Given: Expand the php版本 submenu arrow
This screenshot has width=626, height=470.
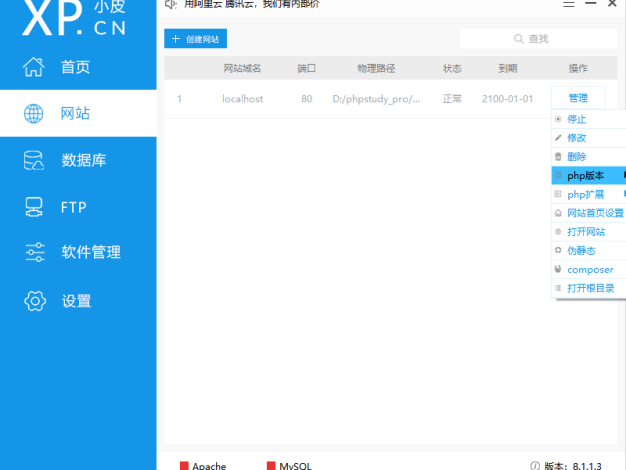Looking at the screenshot, I should [x=624, y=175].
